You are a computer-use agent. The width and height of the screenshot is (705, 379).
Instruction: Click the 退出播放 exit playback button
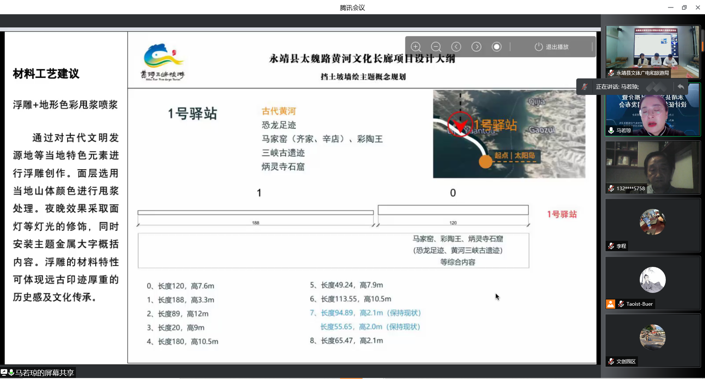click(x=552, y=47)
